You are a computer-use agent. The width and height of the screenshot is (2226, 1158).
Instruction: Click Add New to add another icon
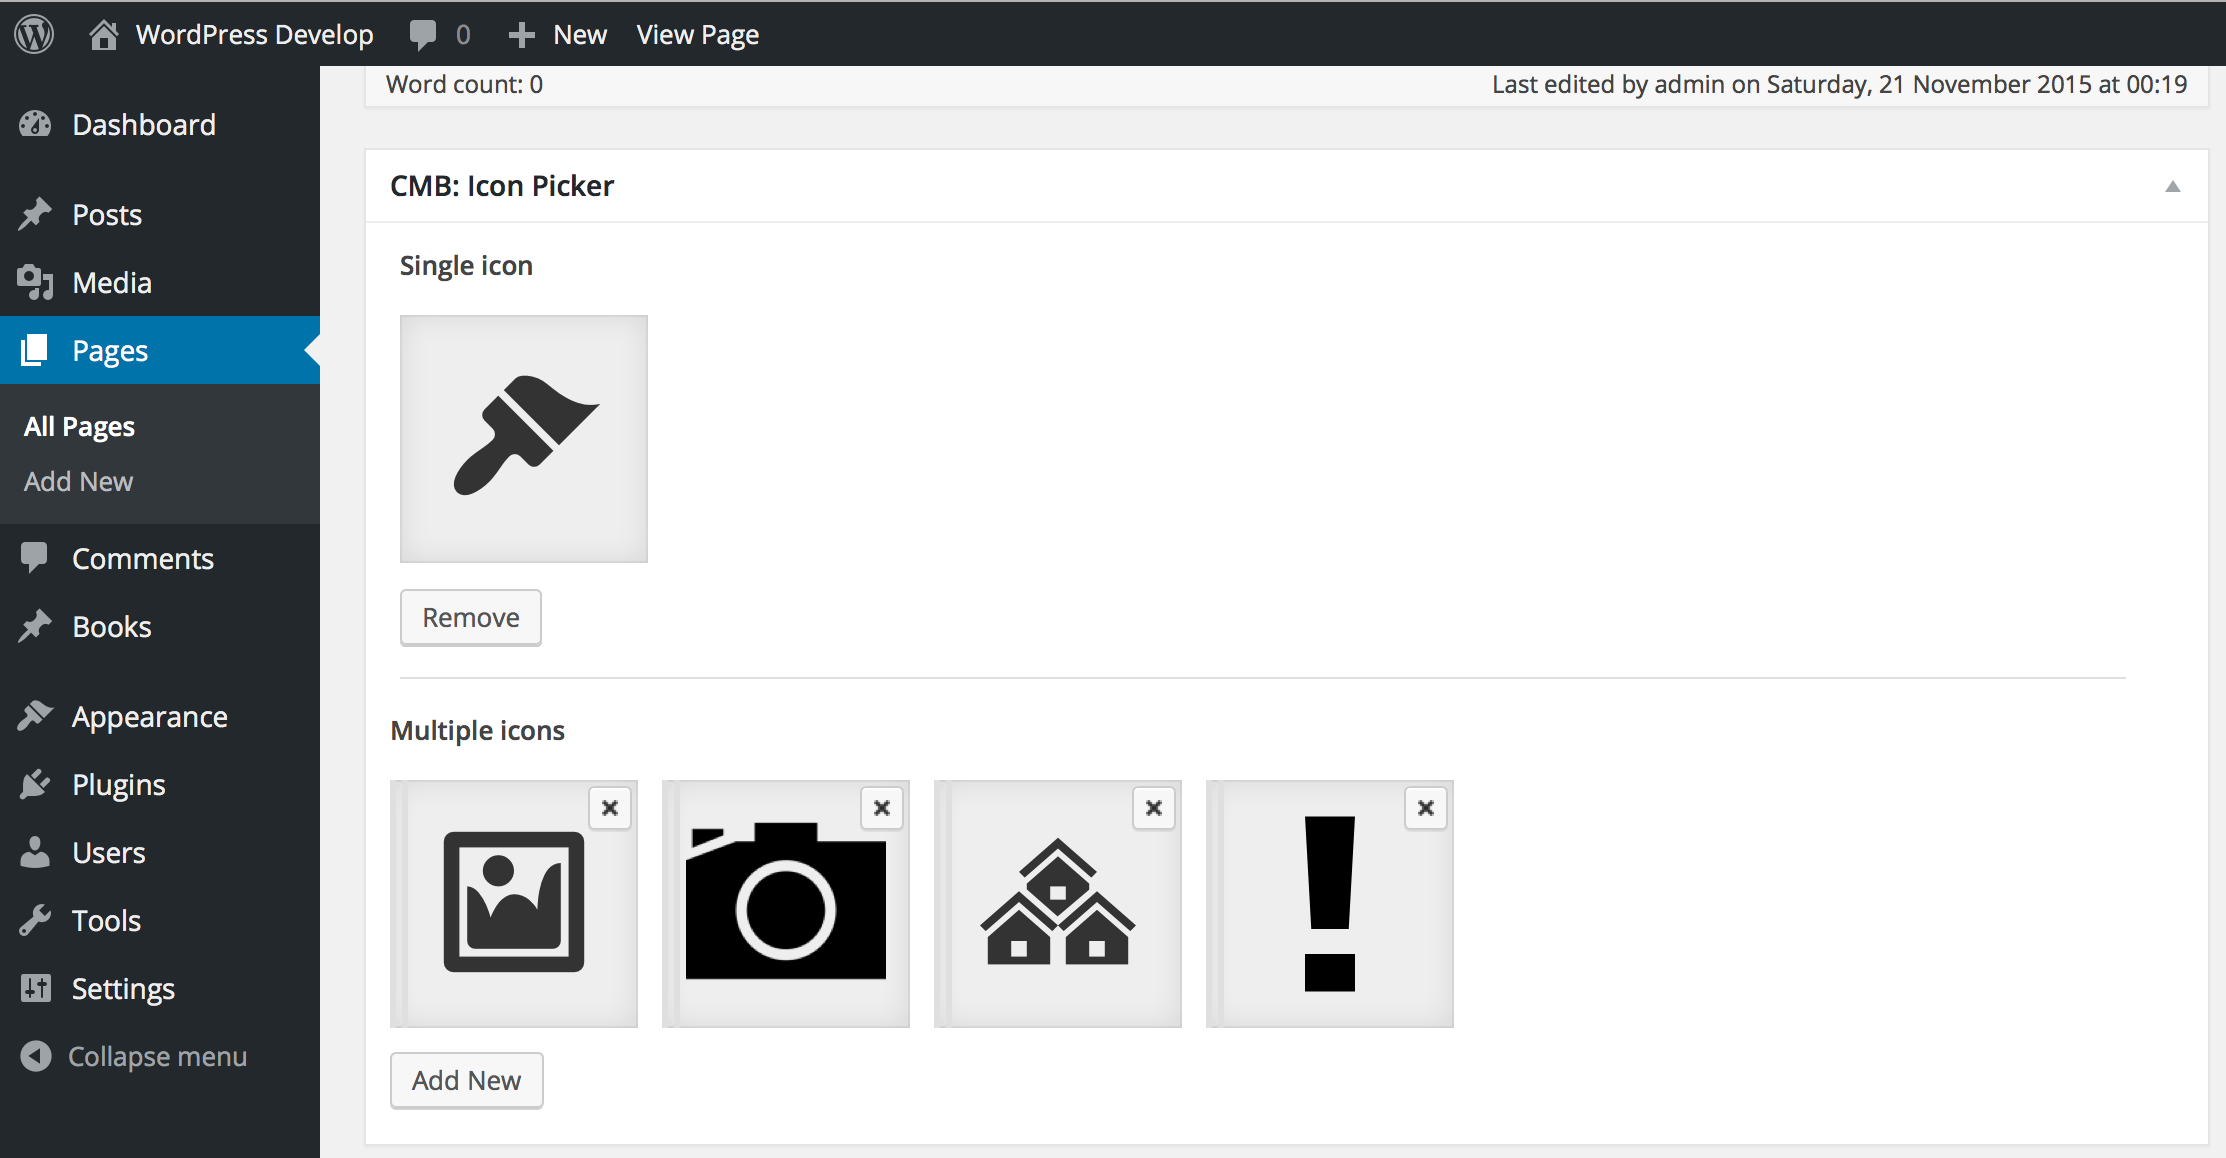pos(465,1079)
